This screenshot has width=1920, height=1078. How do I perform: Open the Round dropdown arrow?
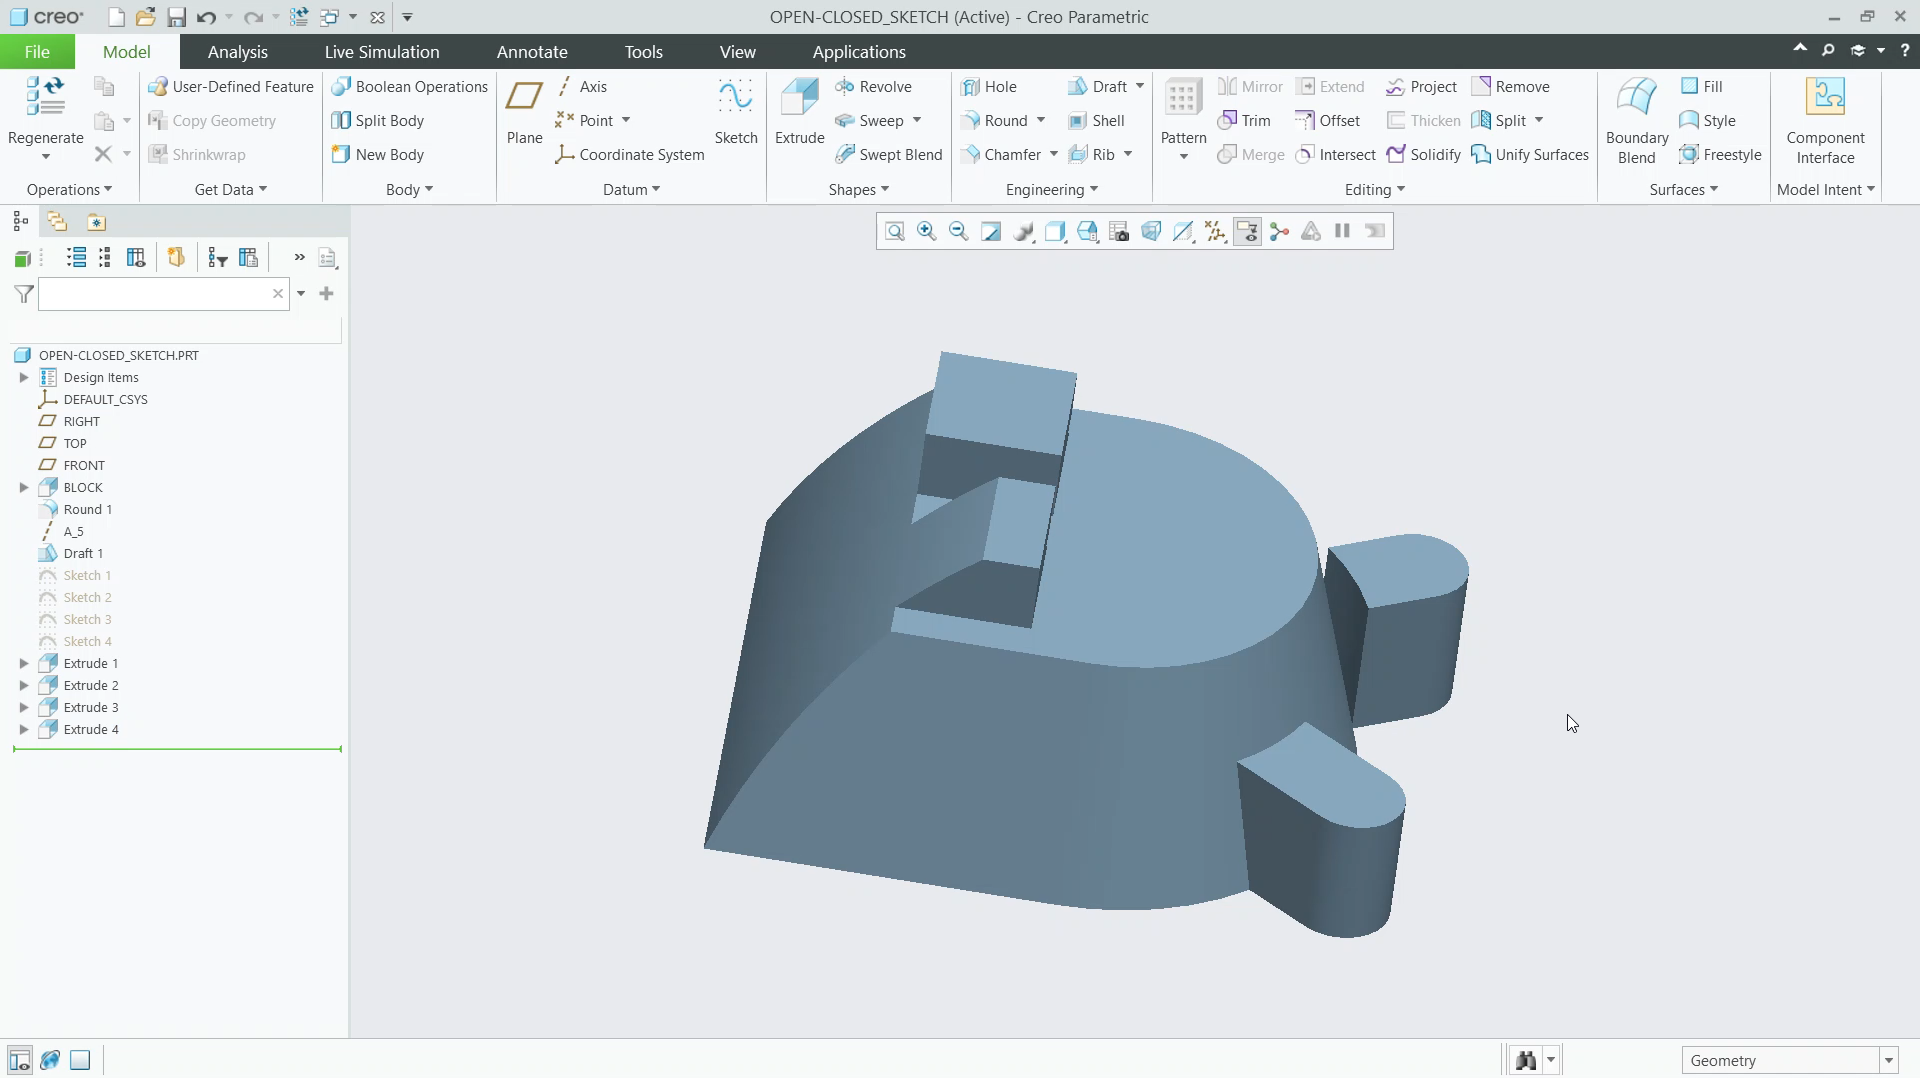pos(1041,121)
